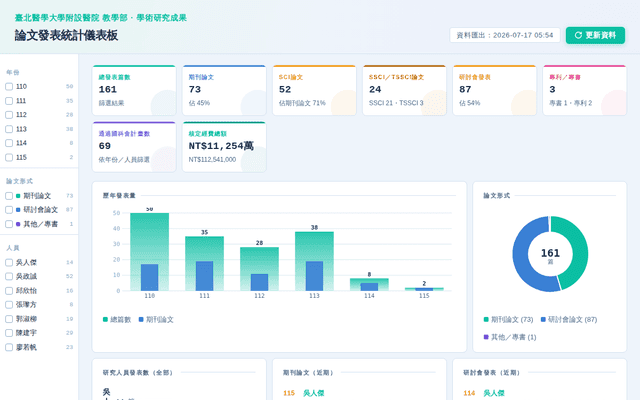
Task: Toggle the year 115 checkbox
Action: [x=9, y=157]
